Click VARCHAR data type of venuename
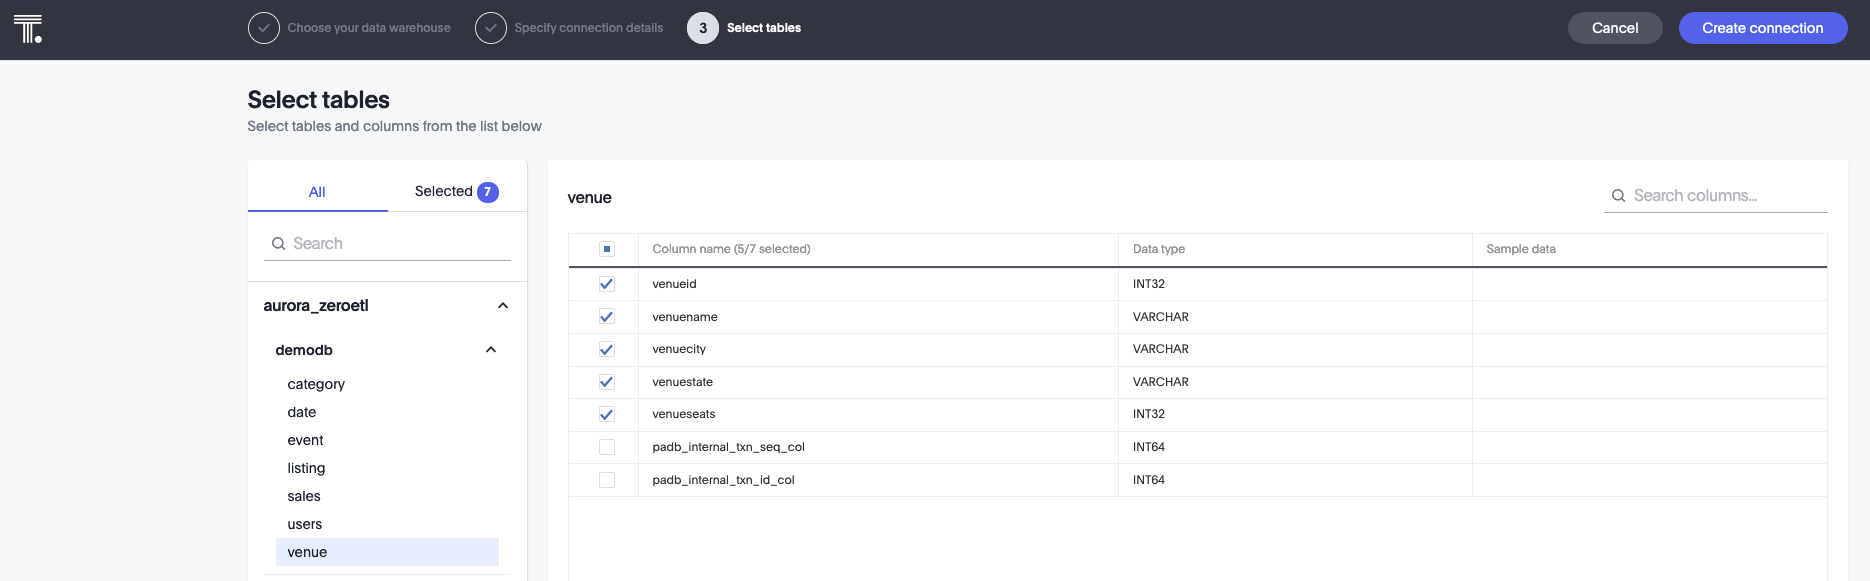This screenshot has width=1870, height=581. 1161,317
